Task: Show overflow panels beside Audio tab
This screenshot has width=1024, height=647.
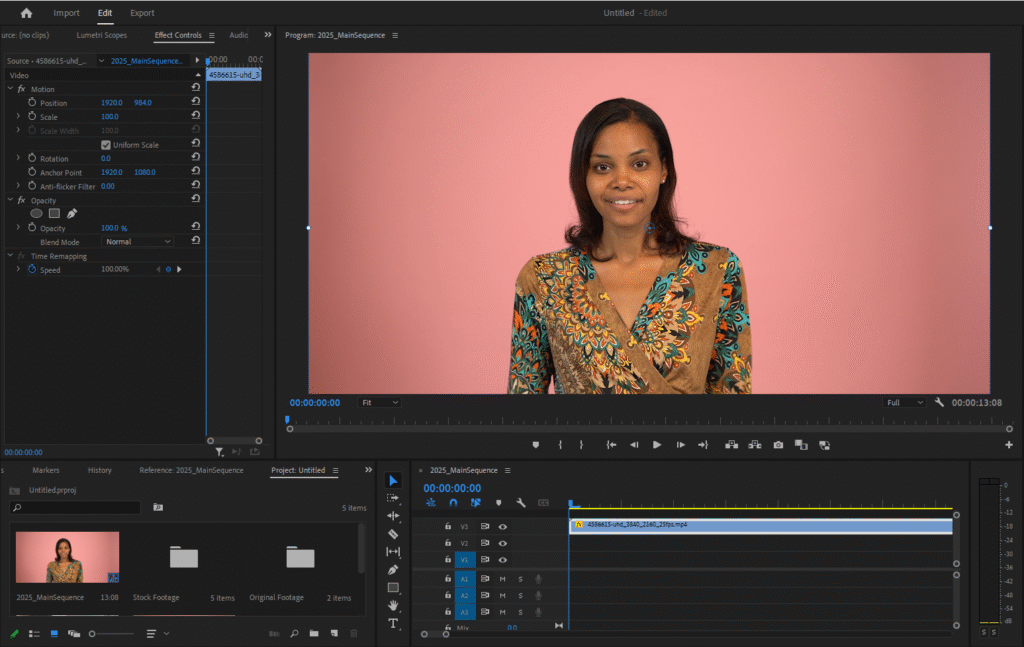Action: 268,35
